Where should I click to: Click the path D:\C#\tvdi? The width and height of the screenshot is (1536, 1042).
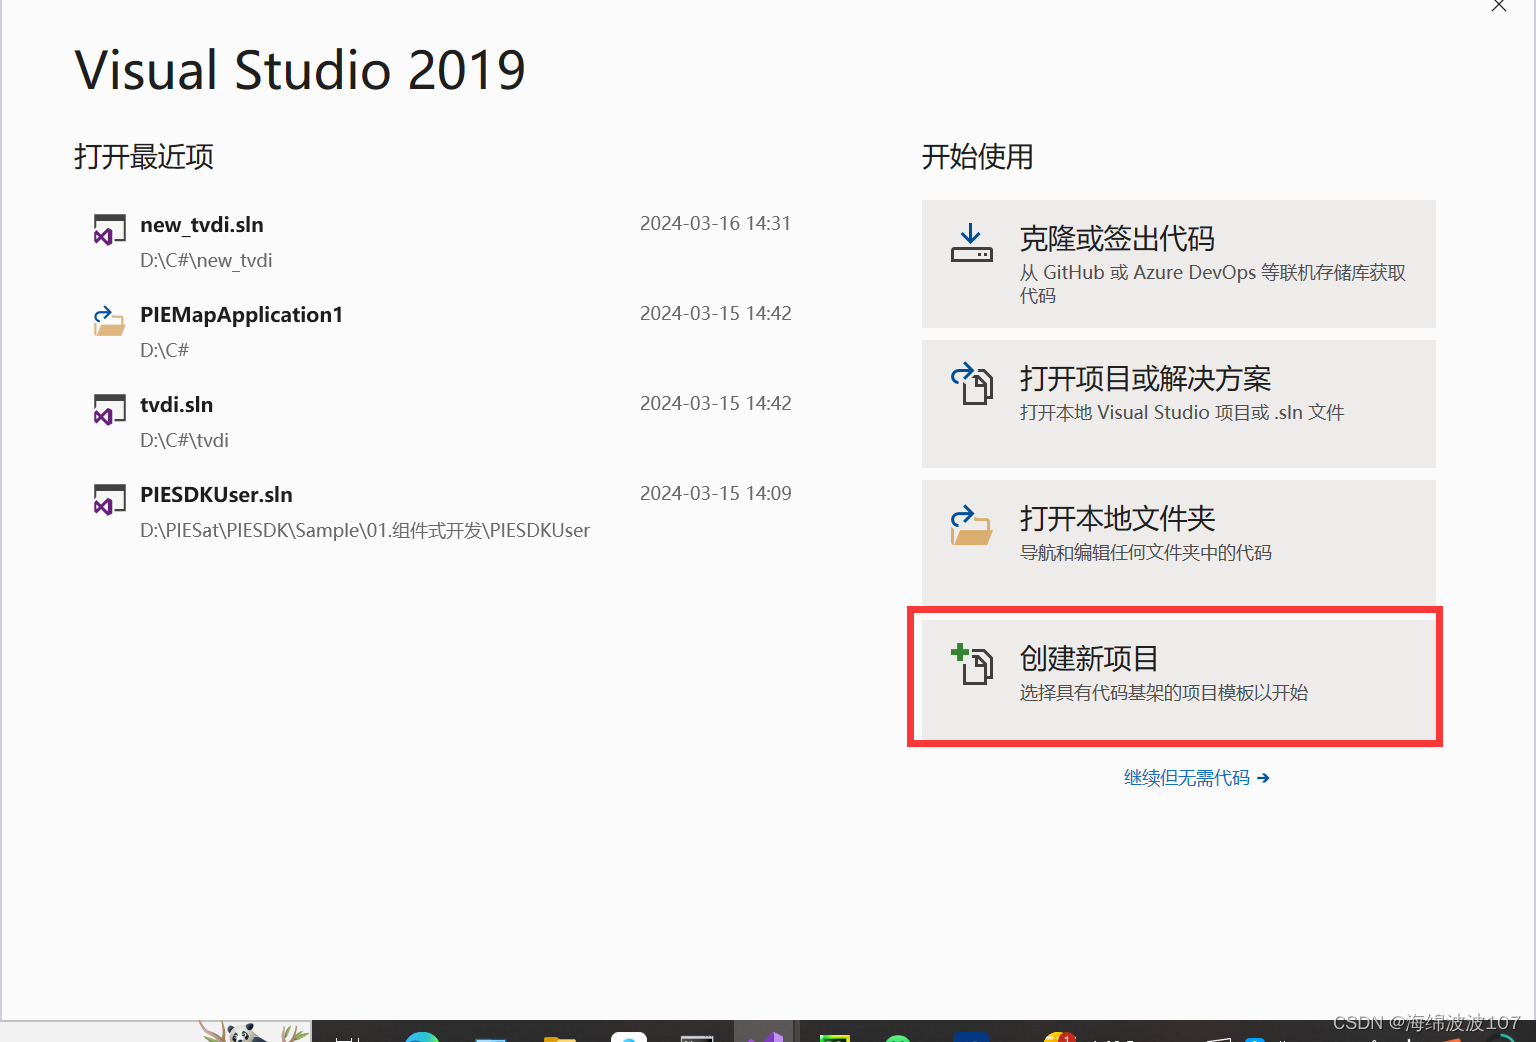coord(184,441)
